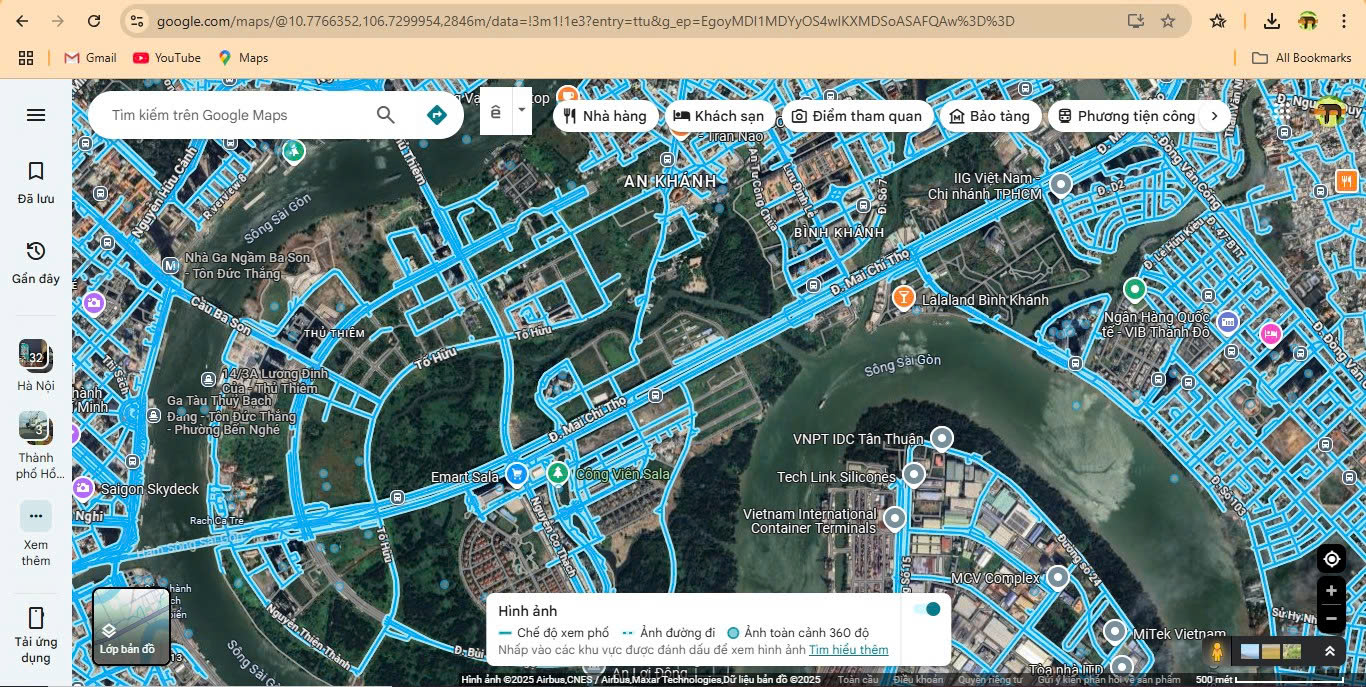Select the Hà Nội recent thumbnail
Screen dimensions: 1366x687
click(36, 355)
